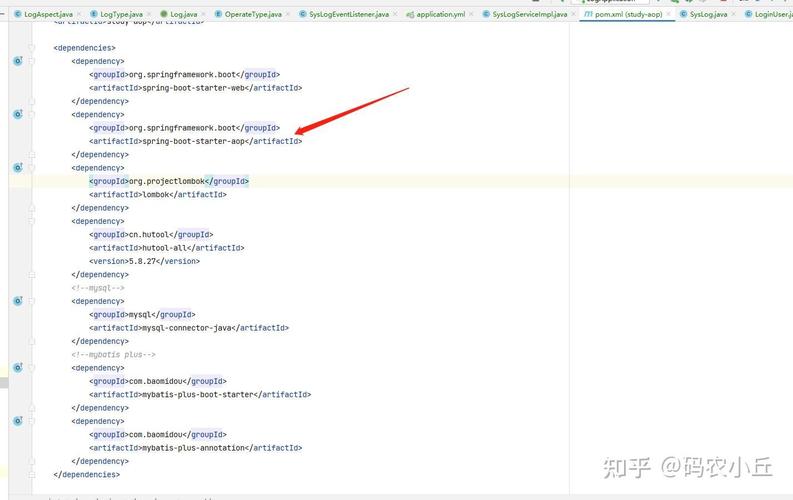Close the SysLogEventListener.java tab
The height and width of the screenshot is (500, 793).
(x=395, y=14)
